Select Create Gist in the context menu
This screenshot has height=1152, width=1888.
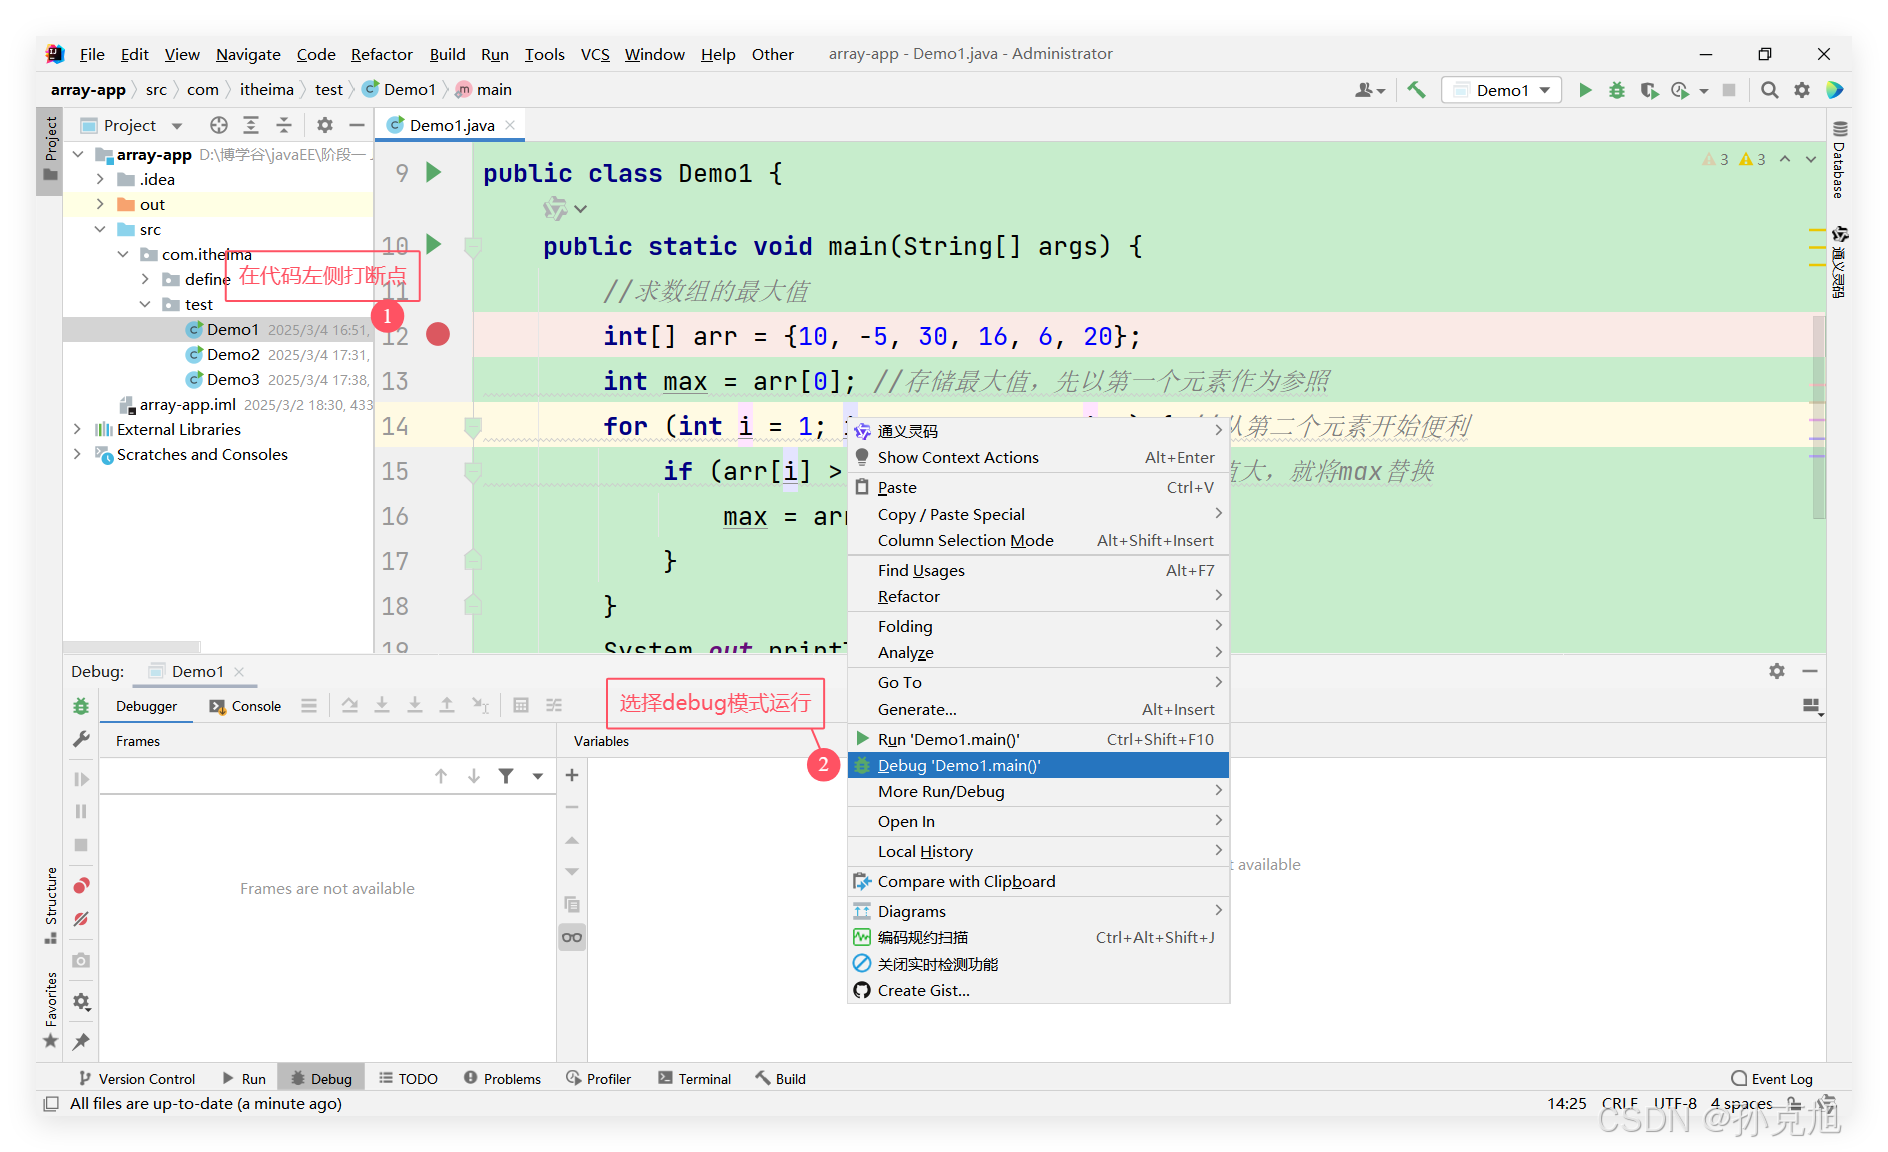1038,990
